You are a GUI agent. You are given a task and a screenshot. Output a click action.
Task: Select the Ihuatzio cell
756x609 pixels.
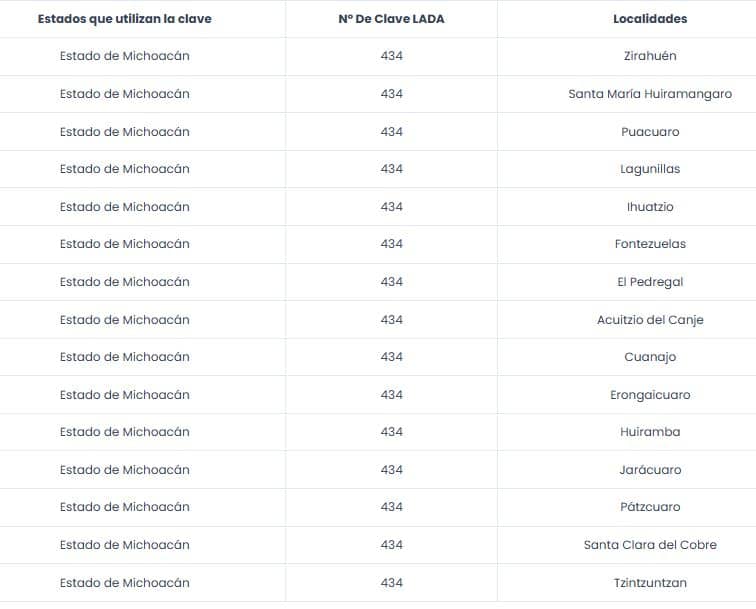[x=650, y=207]
